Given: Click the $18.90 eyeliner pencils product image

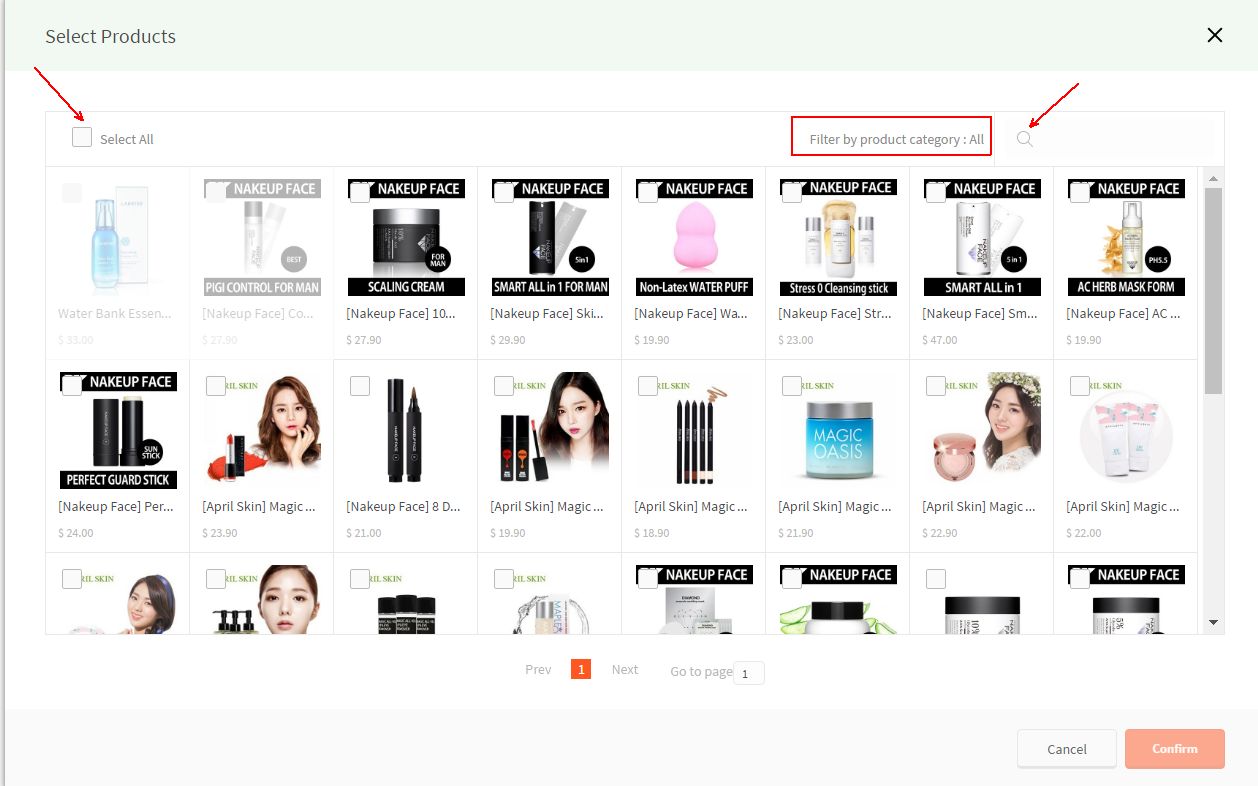Looking at the screenshot, I should tap(694, 431).
